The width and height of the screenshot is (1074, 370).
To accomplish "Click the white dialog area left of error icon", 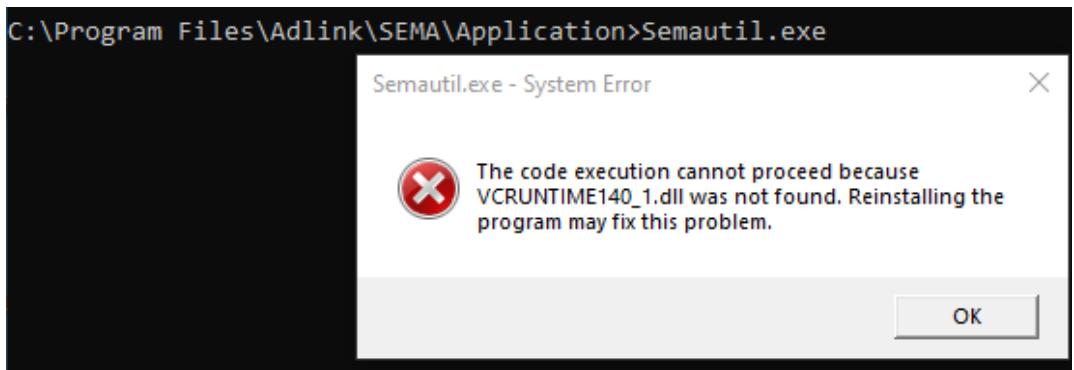I will [377, 188].
